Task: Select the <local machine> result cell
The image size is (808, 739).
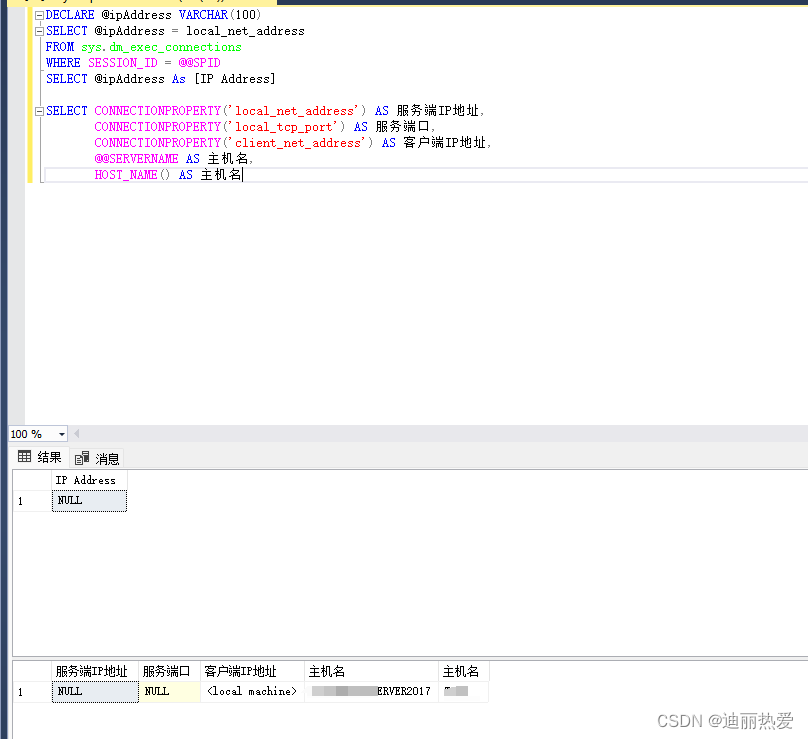Action: (x=252, y=691)
